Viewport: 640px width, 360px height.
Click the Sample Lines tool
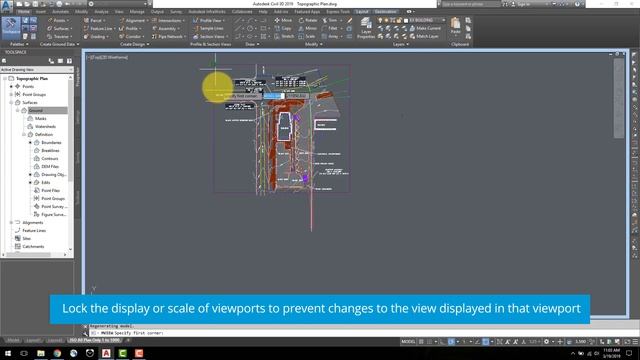(x=208, y=29)
